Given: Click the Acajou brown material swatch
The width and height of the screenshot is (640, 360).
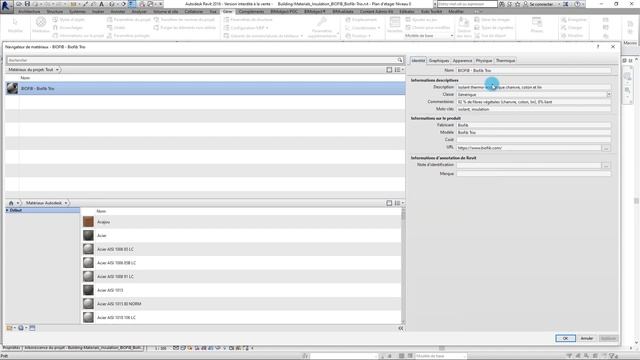Looking at the screenshot, I should [88, 222].
